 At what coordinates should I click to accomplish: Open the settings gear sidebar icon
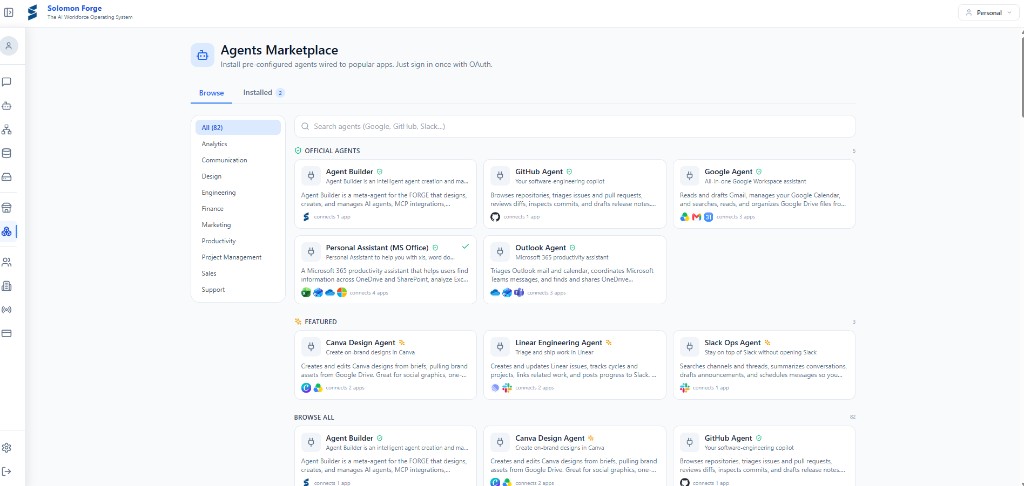(7, 447)
